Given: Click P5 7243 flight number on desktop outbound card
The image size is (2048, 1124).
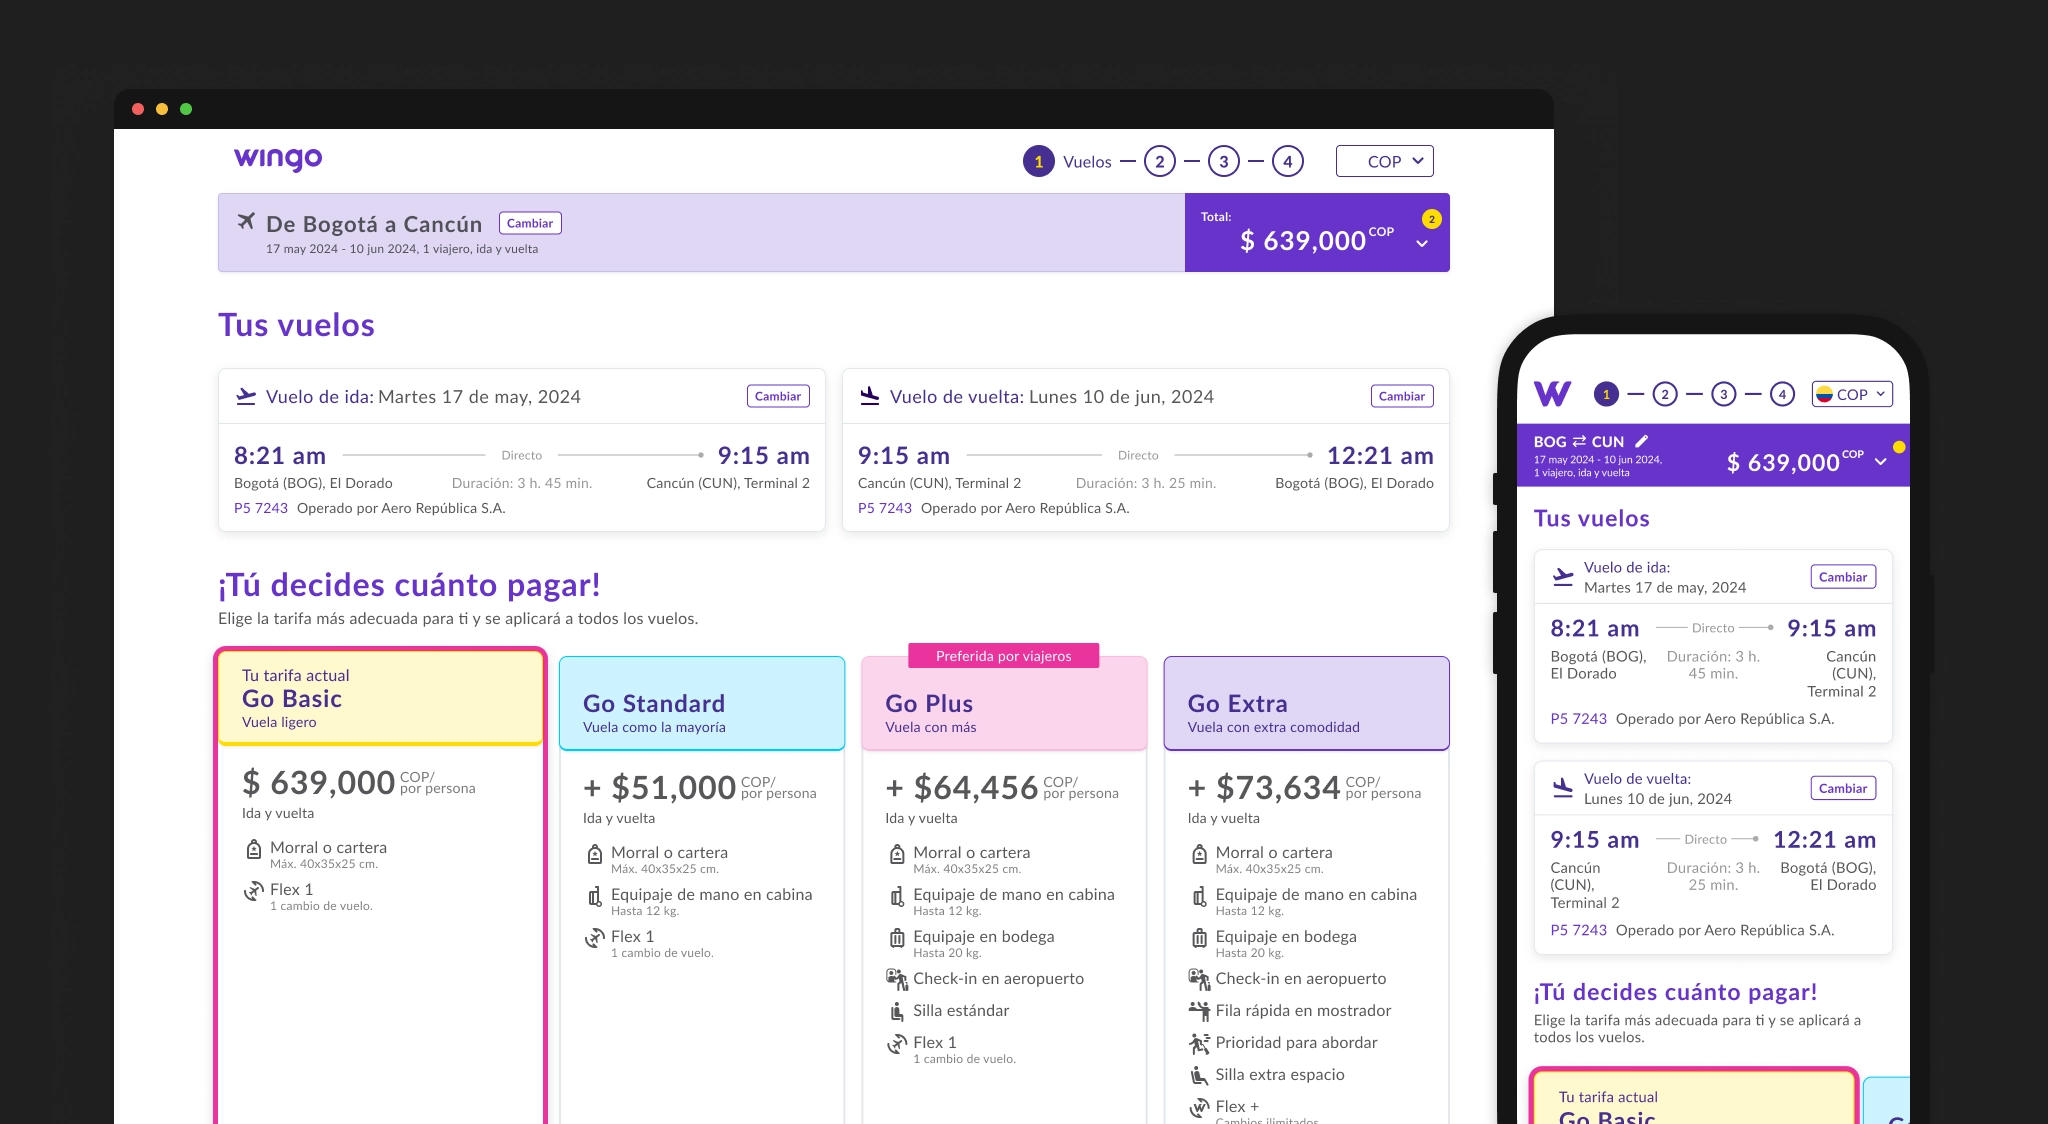Looking at the screenshot, I should click(261, 508).
